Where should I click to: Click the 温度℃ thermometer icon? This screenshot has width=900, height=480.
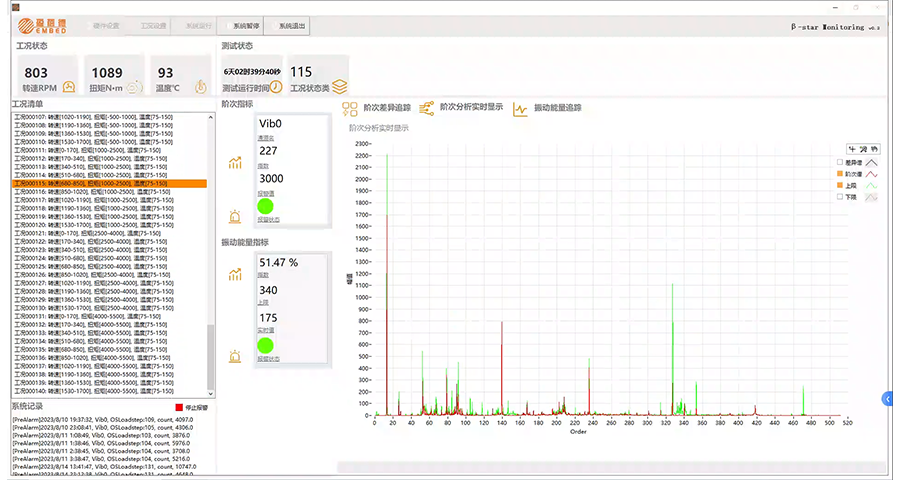[x=200, y=88]
